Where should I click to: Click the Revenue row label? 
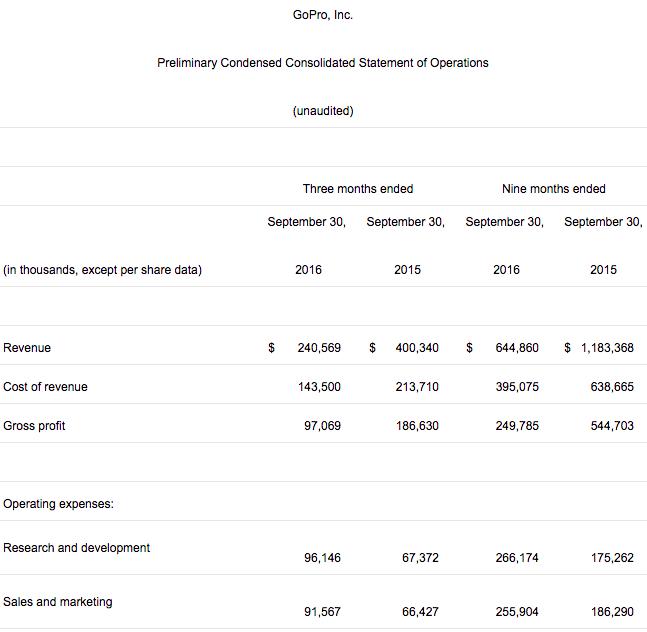point(27,348)
